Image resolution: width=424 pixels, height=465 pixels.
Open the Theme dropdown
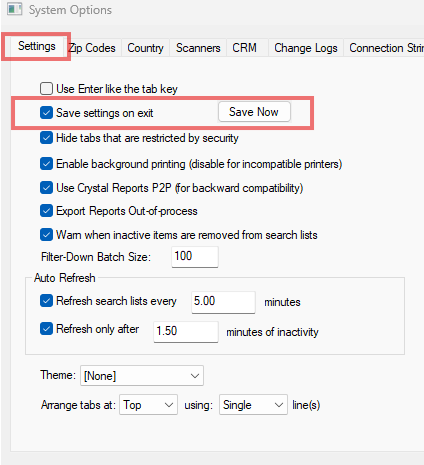pyautogui.click(x=142, y=376)
